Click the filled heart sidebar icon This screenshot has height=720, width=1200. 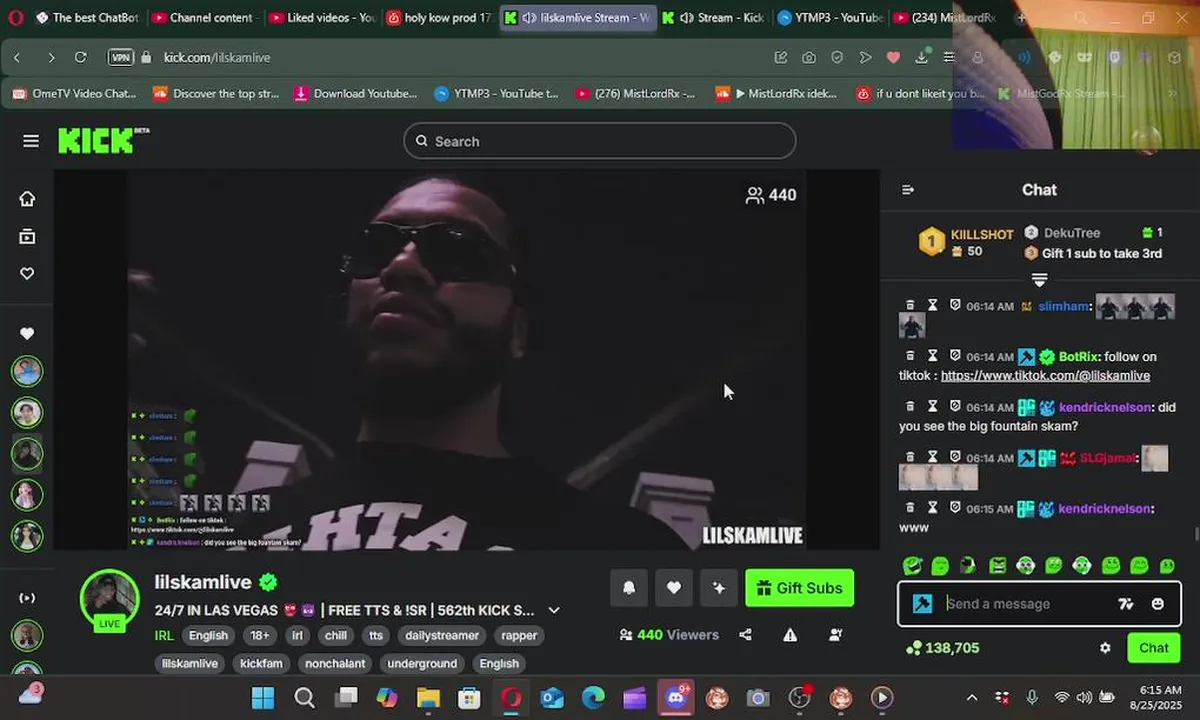[x=27, y=334]
